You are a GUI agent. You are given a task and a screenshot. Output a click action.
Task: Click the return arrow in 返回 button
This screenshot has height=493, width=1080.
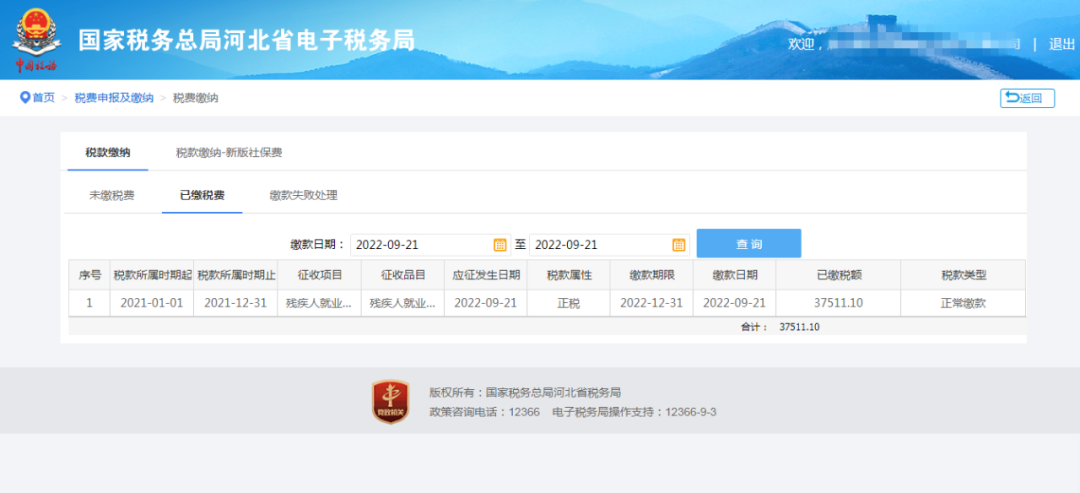coord(1012,98)
